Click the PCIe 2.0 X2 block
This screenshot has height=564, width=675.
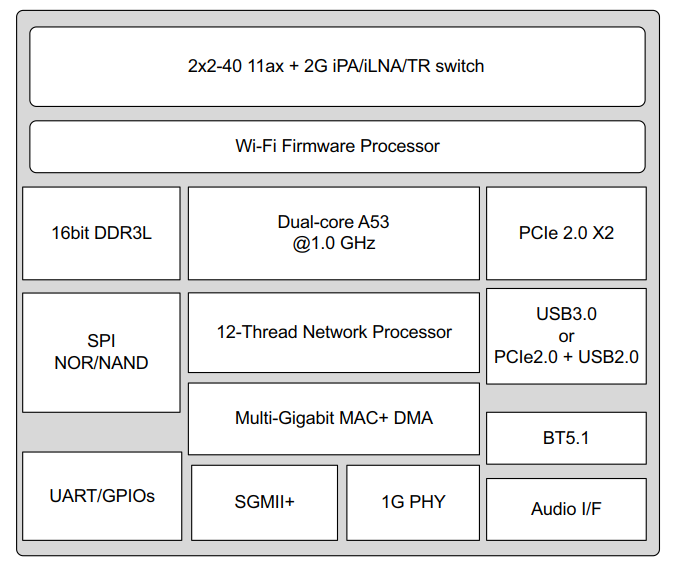(x=566, y=233)
